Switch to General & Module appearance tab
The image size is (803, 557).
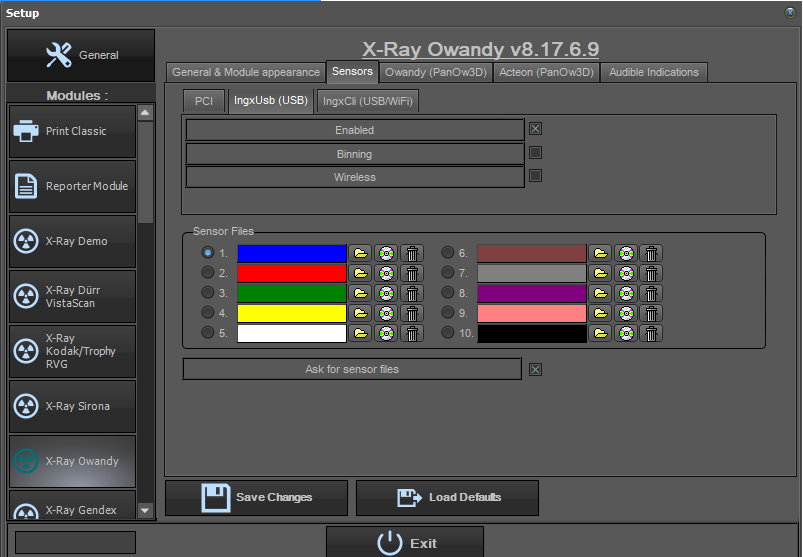[246, 72]
